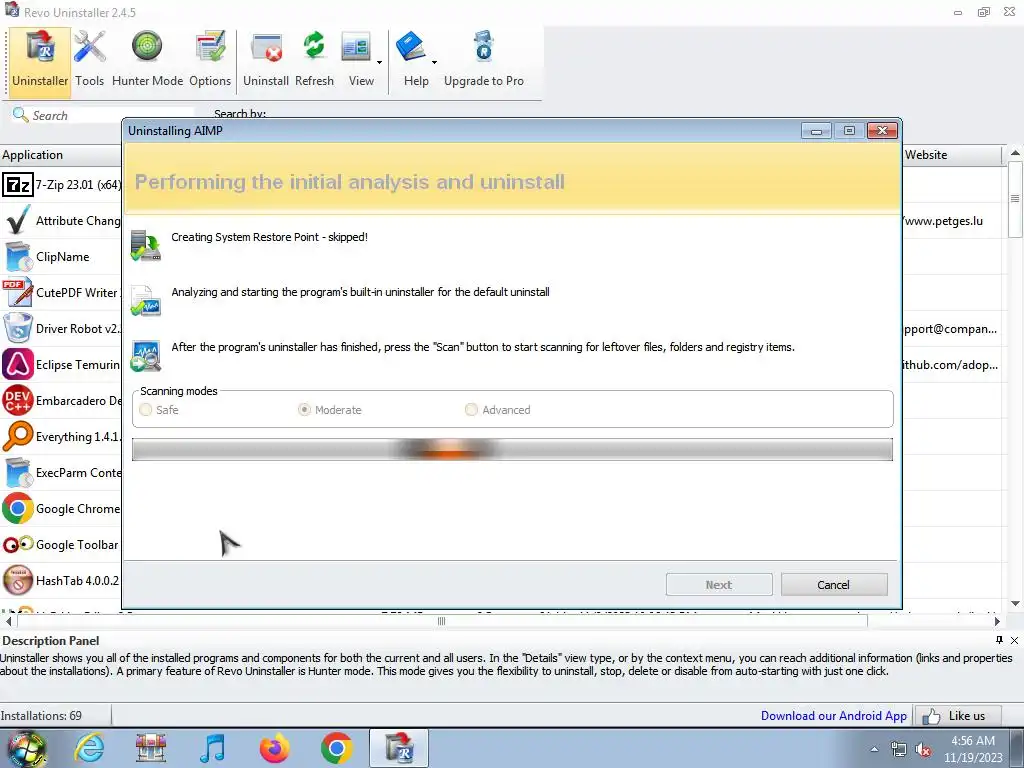Select the HashTab 4.0.0.2 icon
The width and height of the screenshot is (1024, 768).
(18, 581)
